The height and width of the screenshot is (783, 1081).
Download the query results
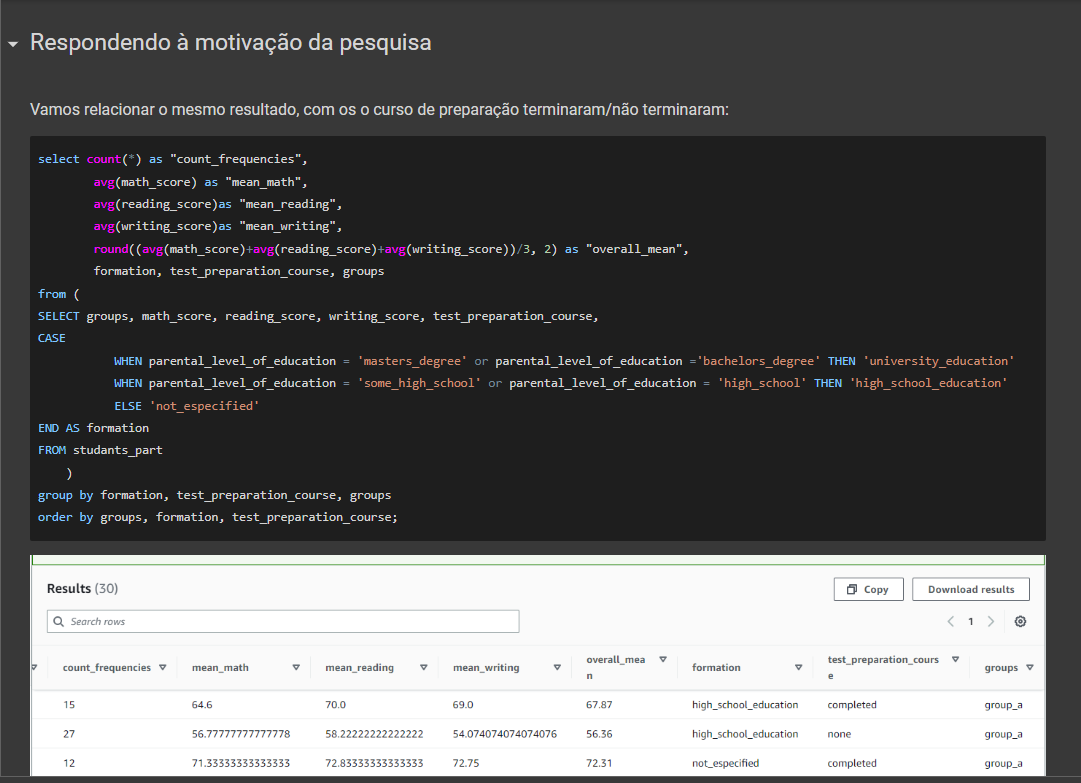coord(971,589)
